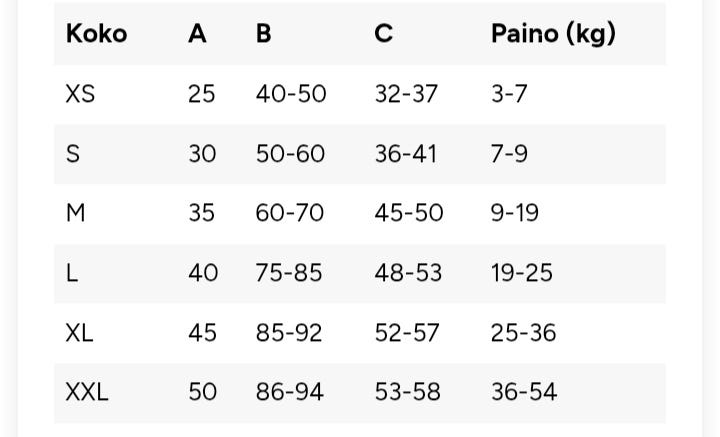
Task: Select the weight range 9-19 cell
Action: click(514, 213)
